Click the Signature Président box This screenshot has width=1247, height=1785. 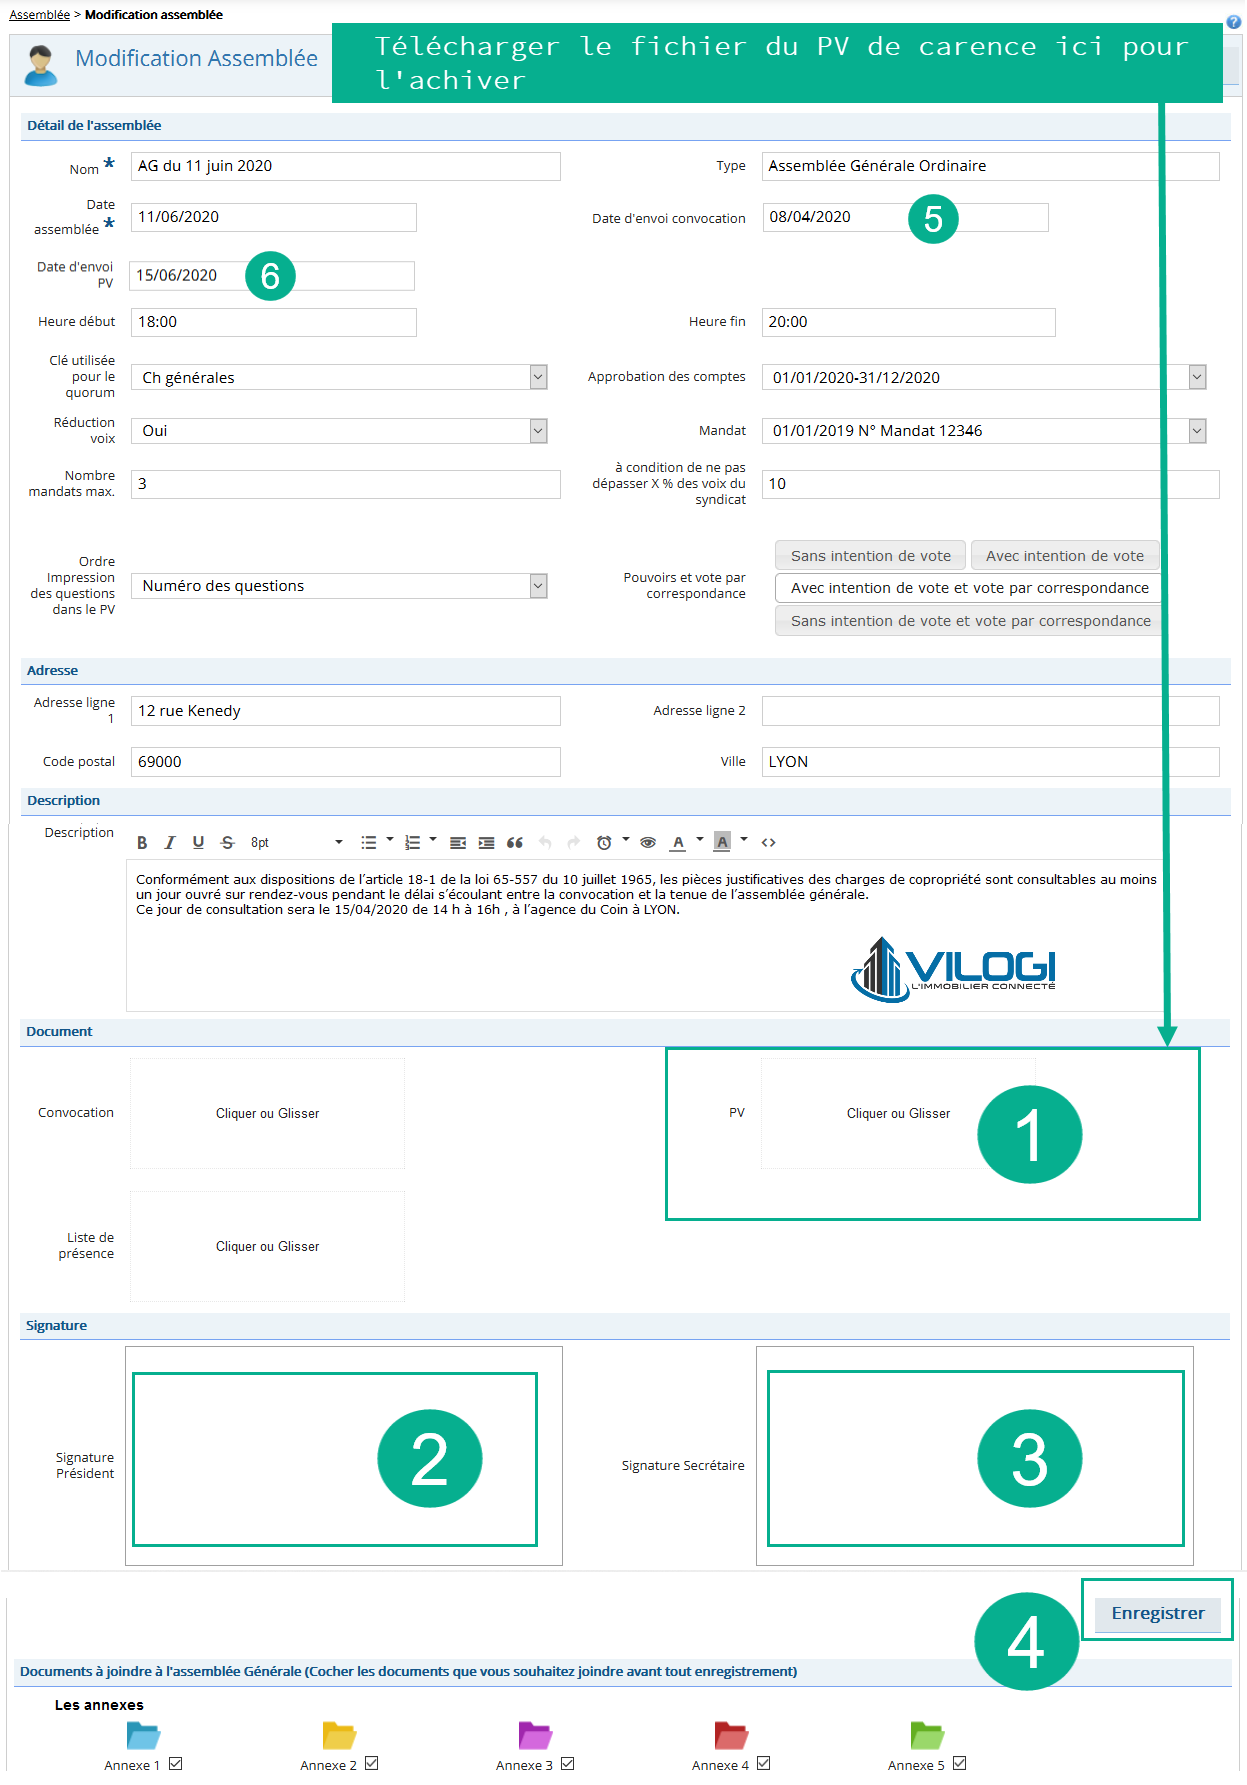[344, 1456]
